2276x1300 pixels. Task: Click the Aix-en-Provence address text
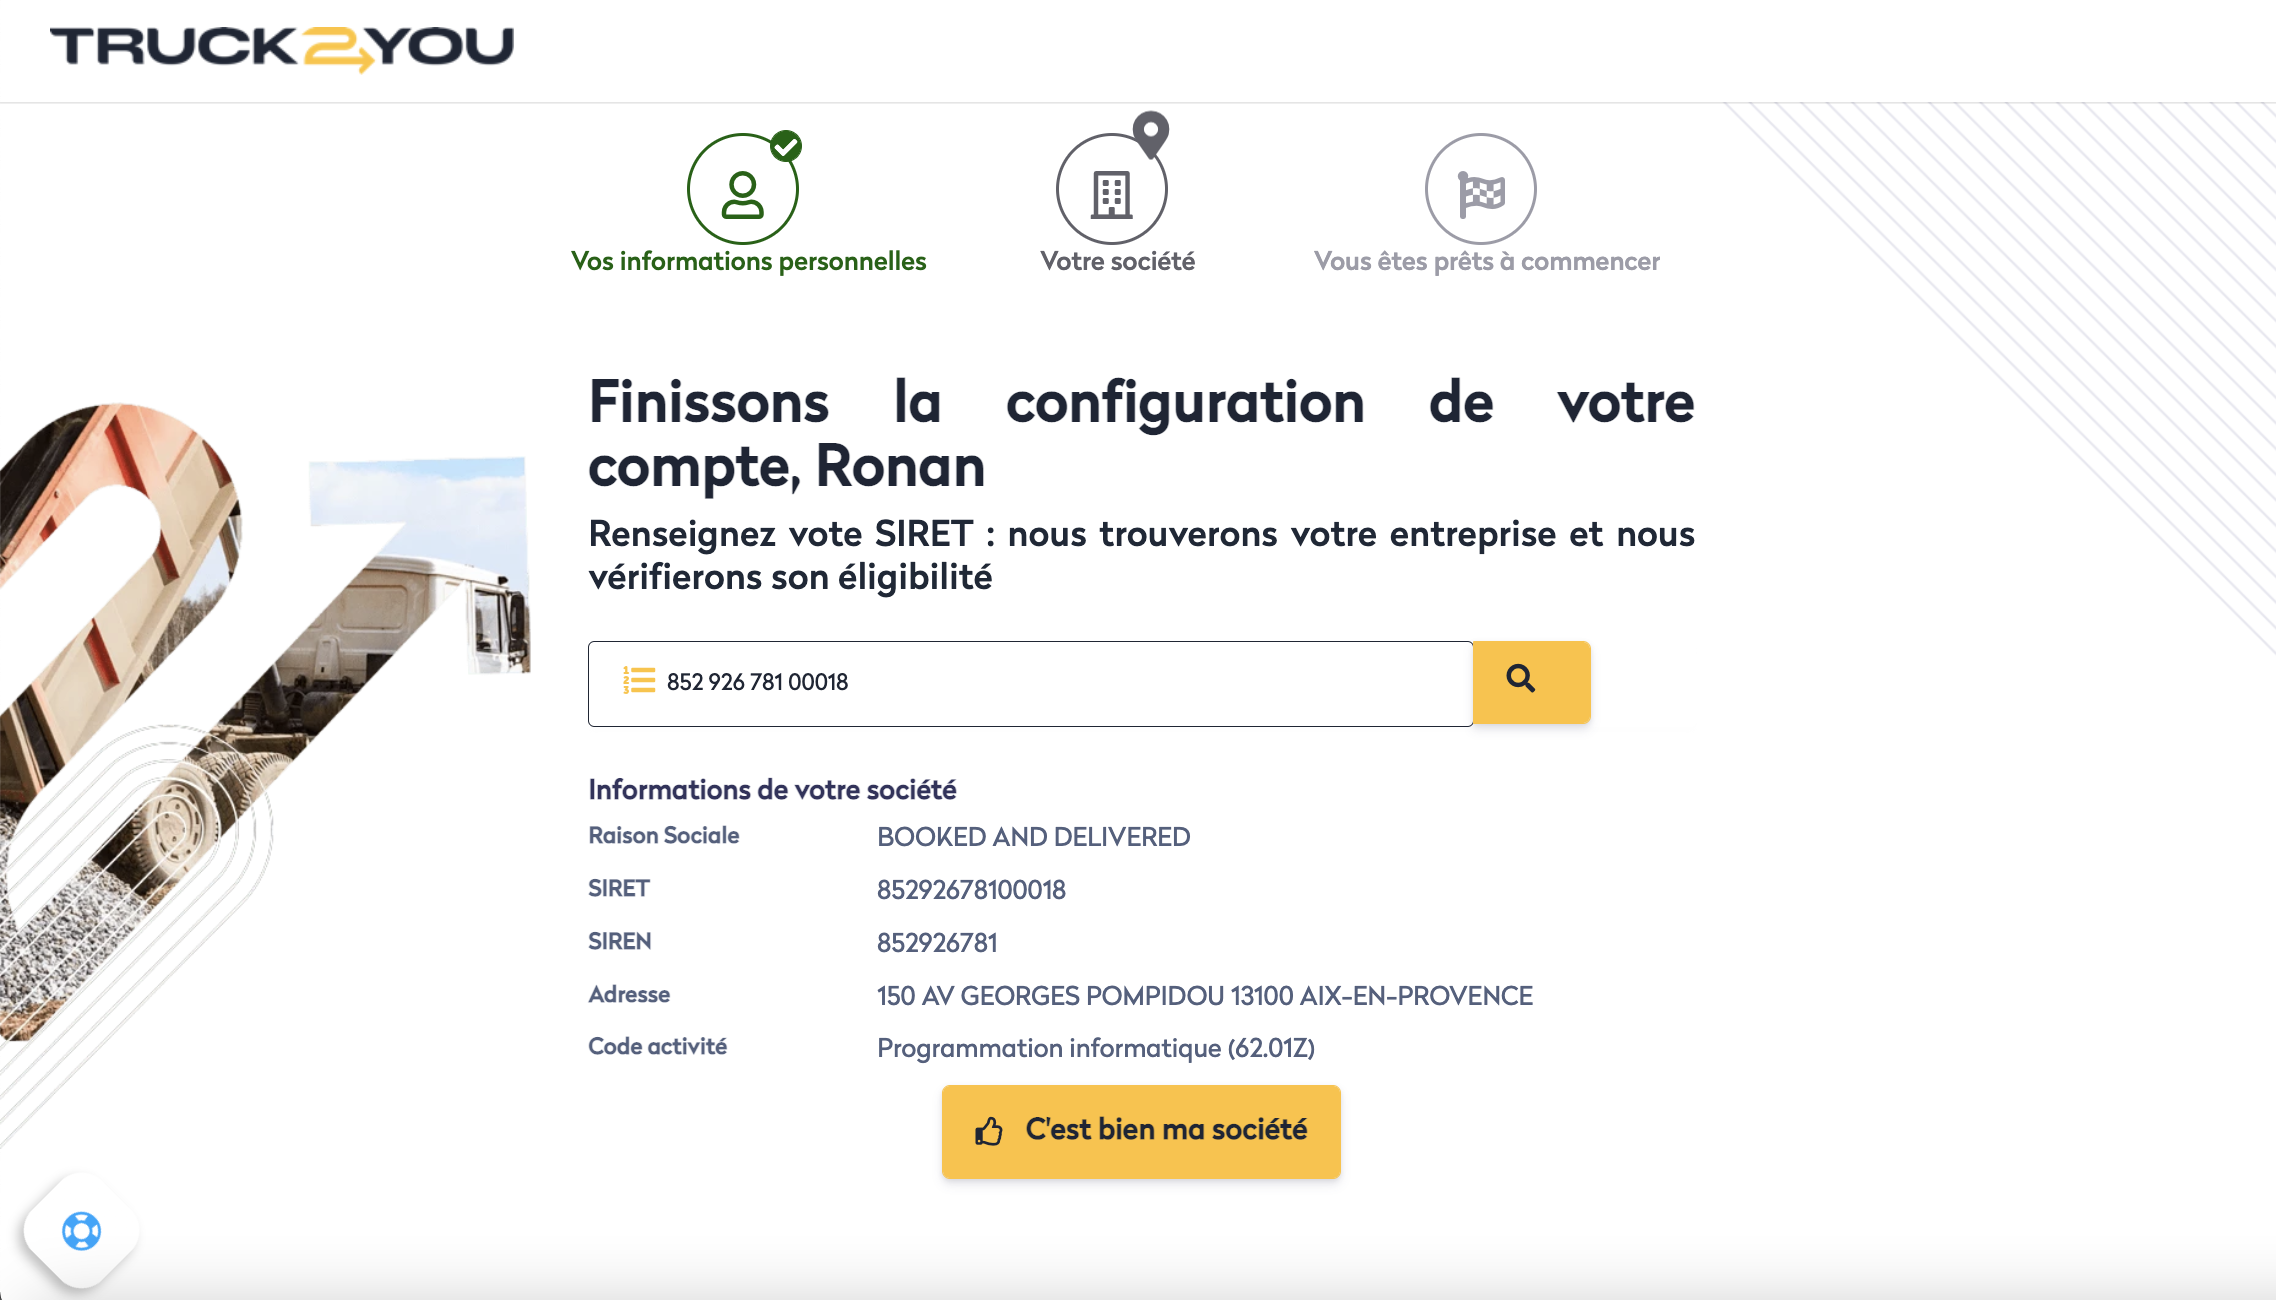(x=1204, y=996)
